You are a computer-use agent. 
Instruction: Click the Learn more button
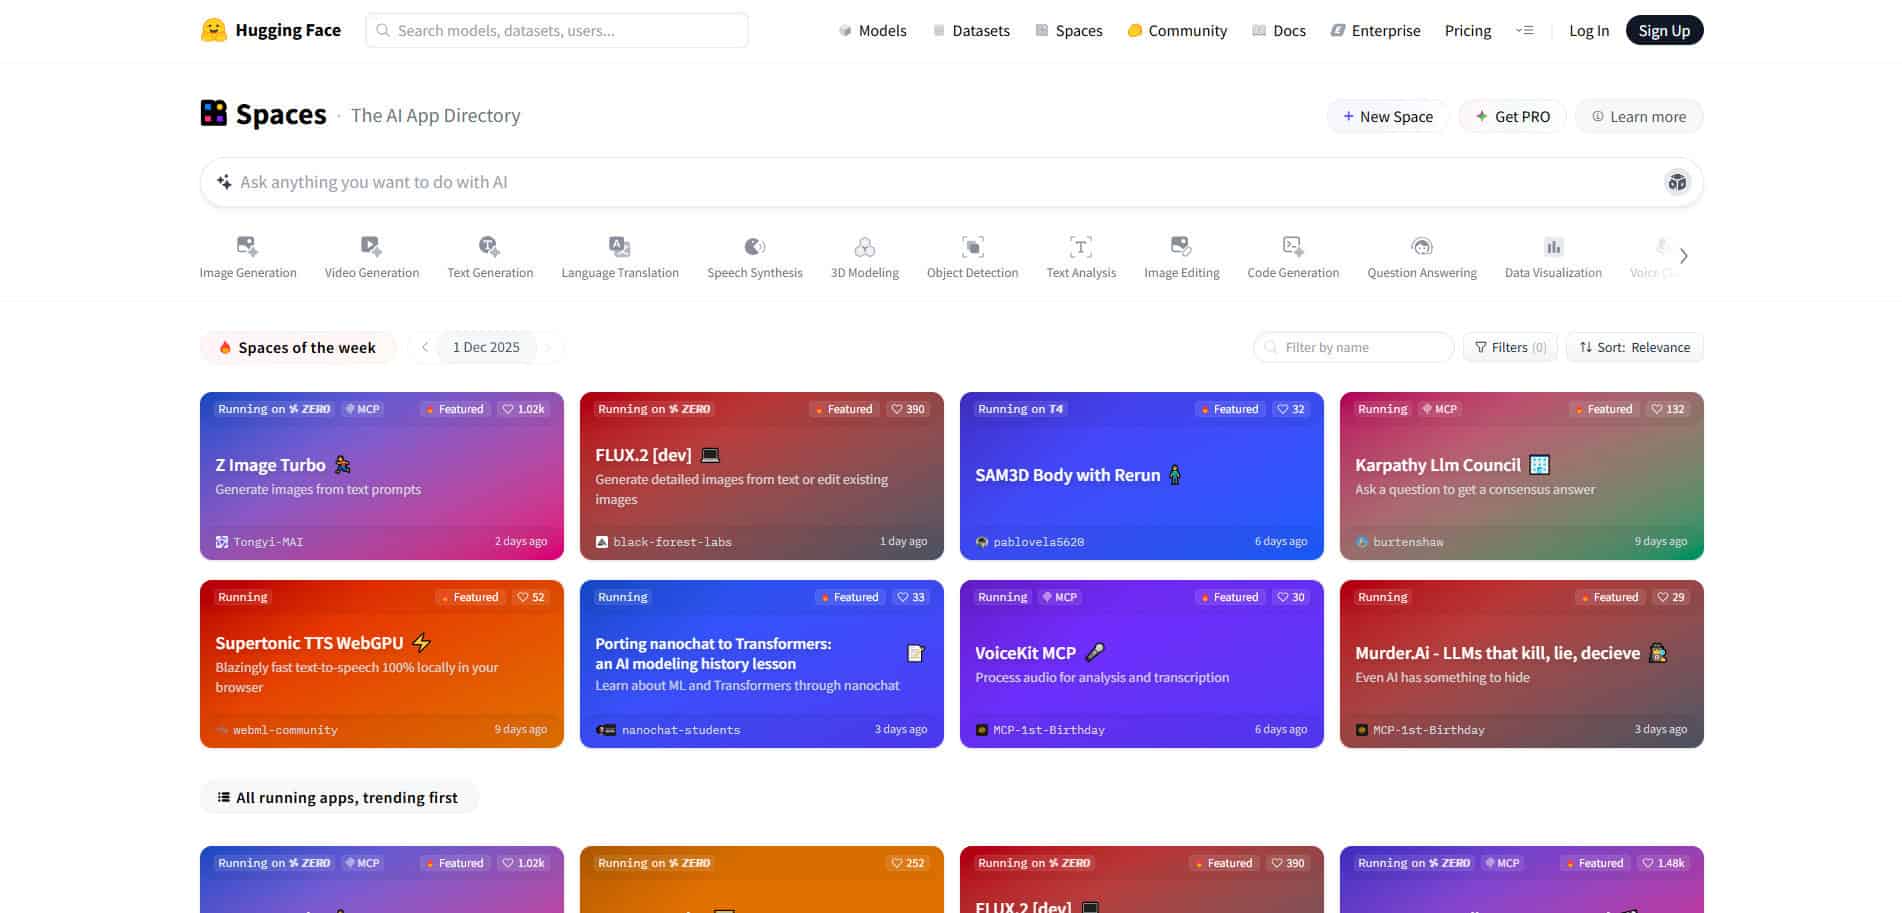click(x=1639, y=116)
